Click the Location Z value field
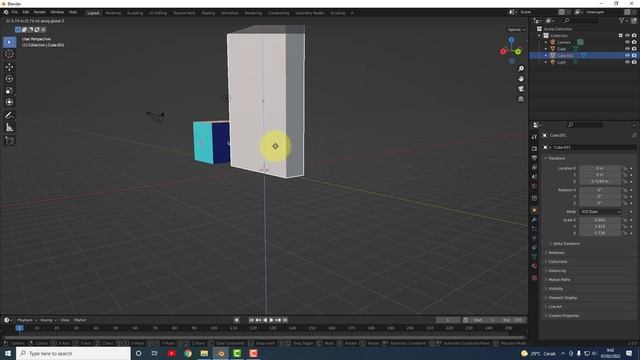The height and width of the screenshot is (360, 640). pyautogui.click(x=600, y=181)
